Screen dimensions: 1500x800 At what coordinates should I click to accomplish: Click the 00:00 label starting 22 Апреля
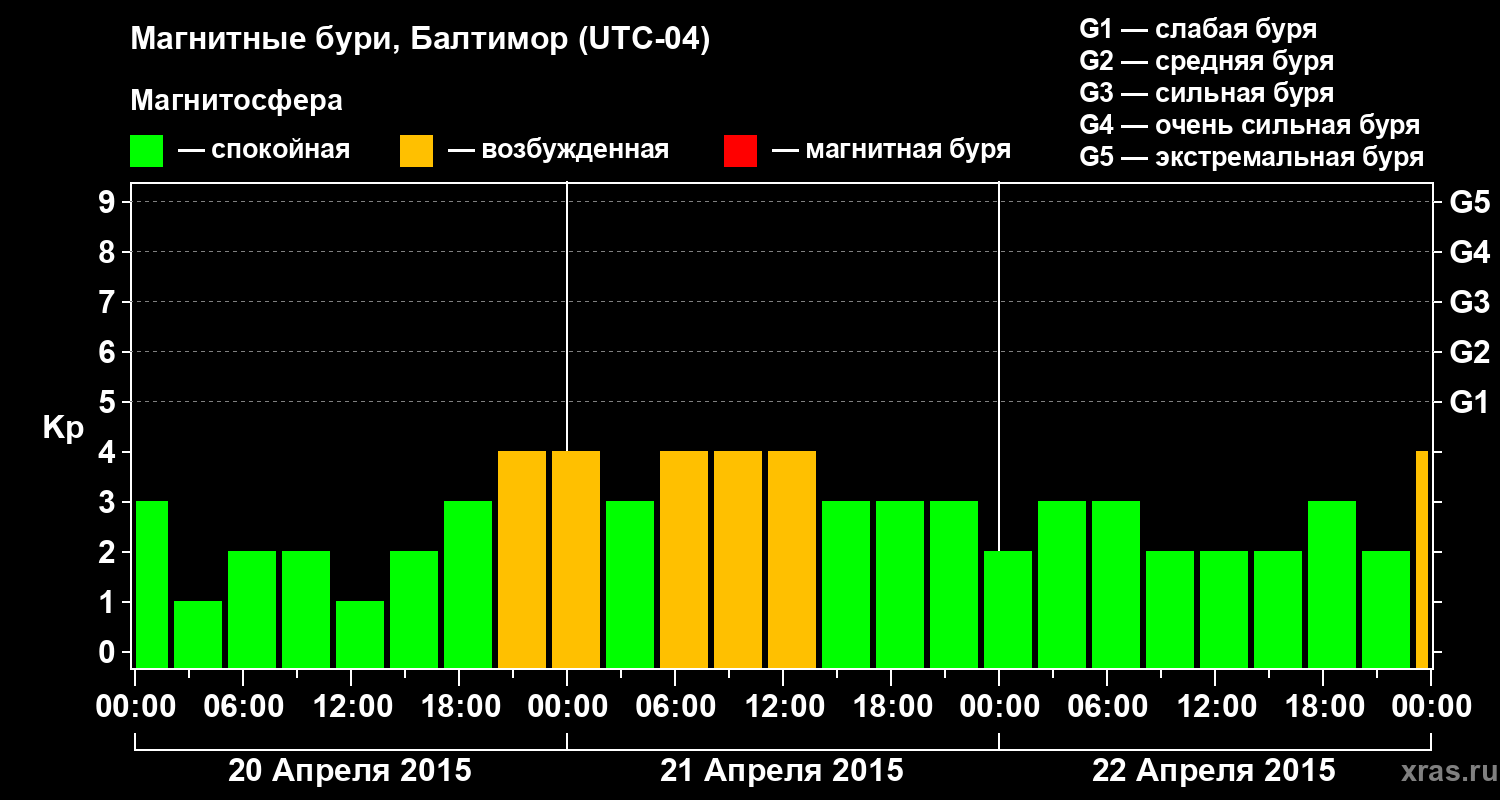999,707
